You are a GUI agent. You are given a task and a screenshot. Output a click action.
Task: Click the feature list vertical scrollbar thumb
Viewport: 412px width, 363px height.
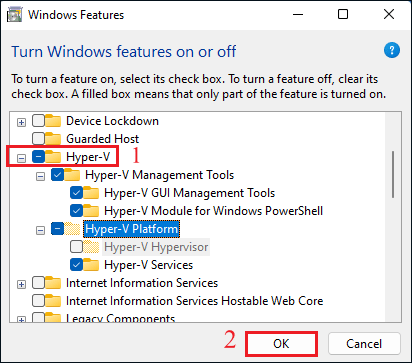click(x=393, y=174)
